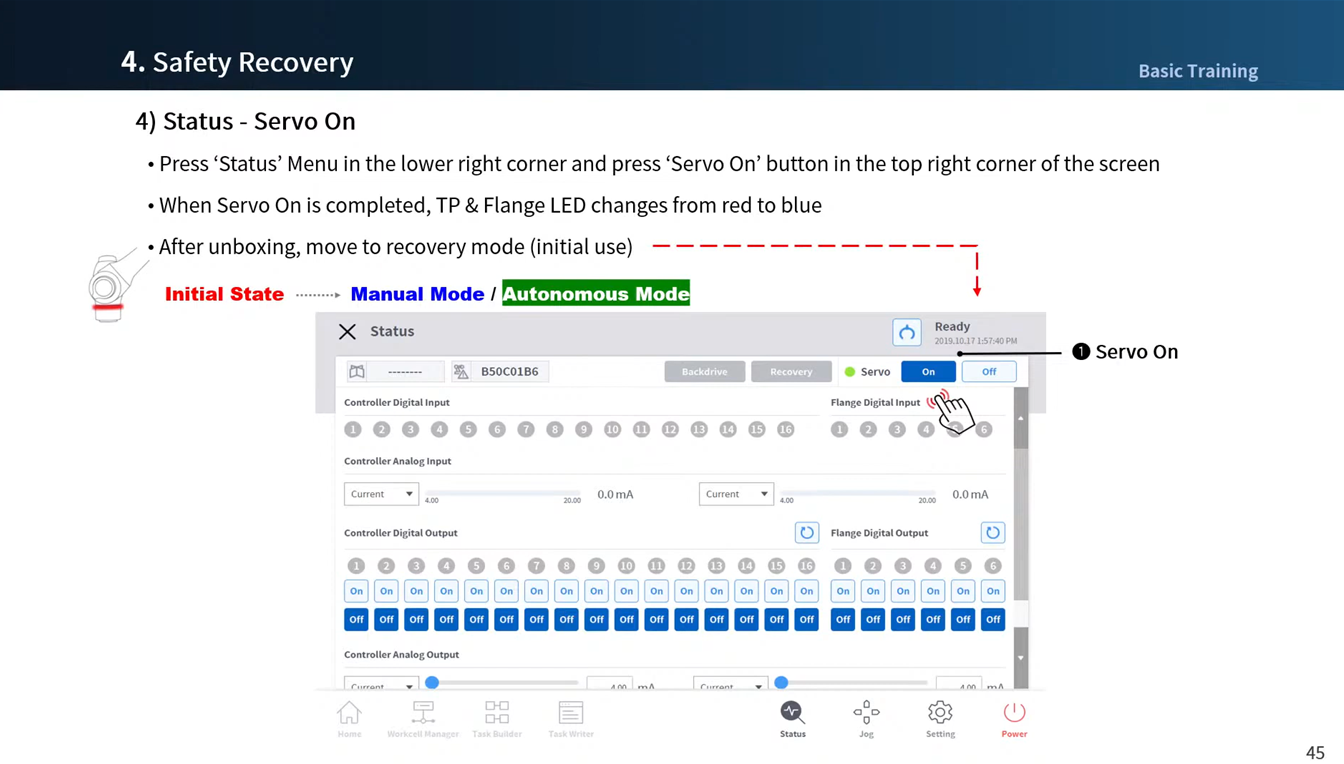Open the Setting gear icon

(940, 718)
